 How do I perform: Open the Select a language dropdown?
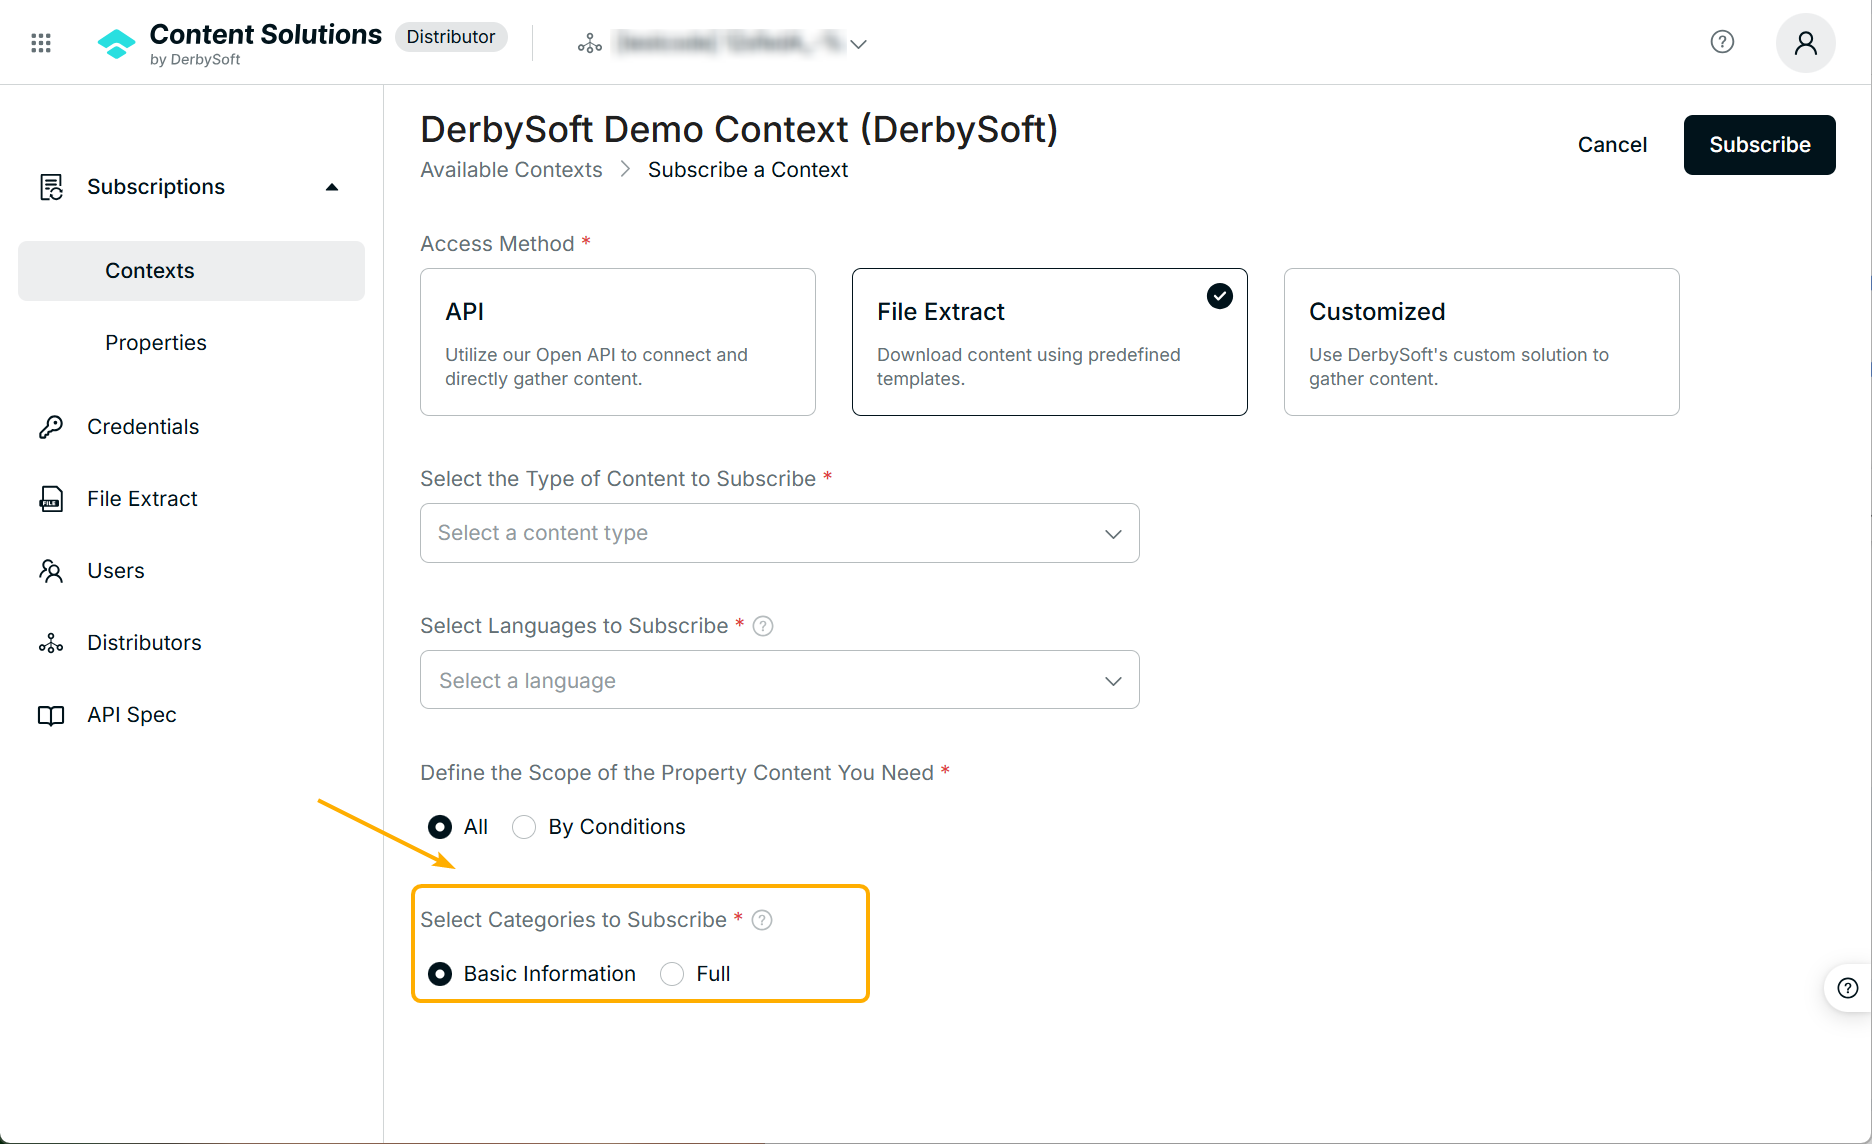pos(780,680)
